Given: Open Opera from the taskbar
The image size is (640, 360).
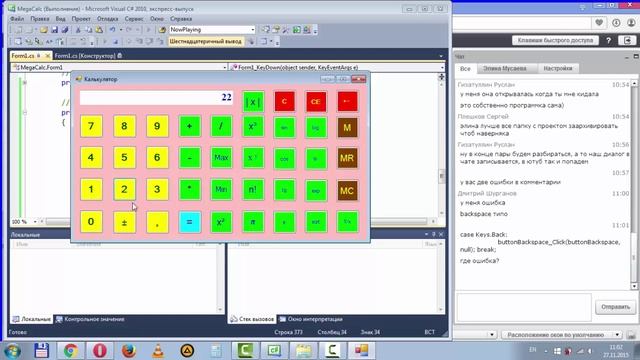Looking at the screenshot, I should 100,351.
